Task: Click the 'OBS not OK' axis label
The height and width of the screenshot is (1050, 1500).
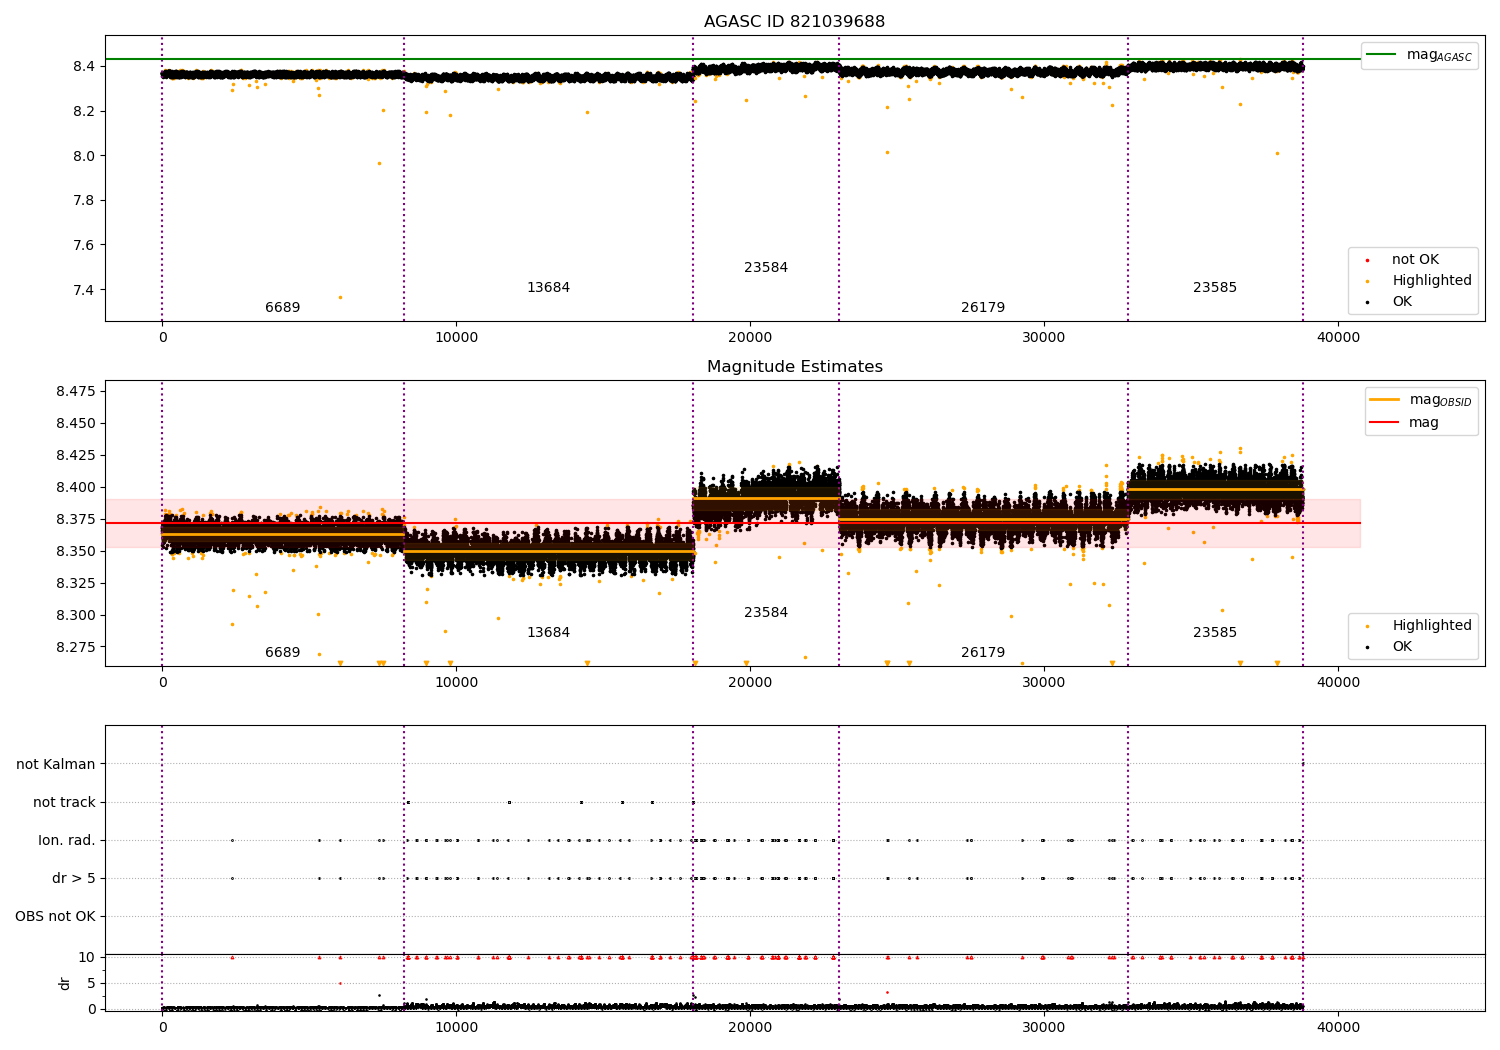Action: 55,917
